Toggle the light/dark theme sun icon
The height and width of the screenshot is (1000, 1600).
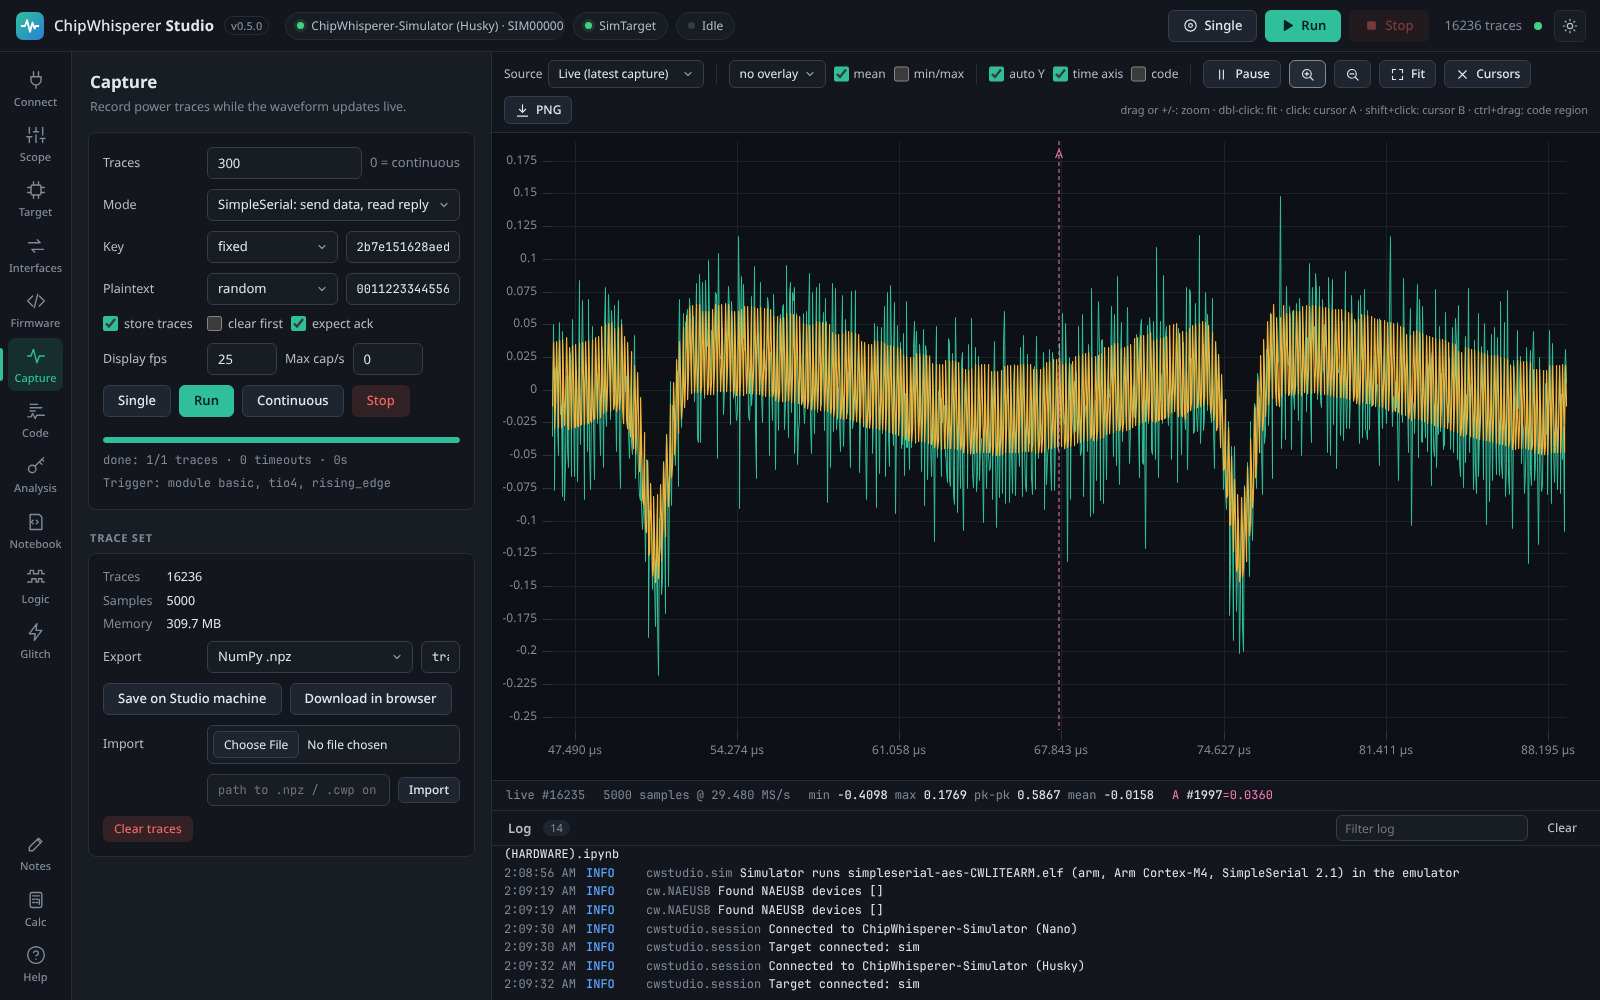tap(1570, 26)
